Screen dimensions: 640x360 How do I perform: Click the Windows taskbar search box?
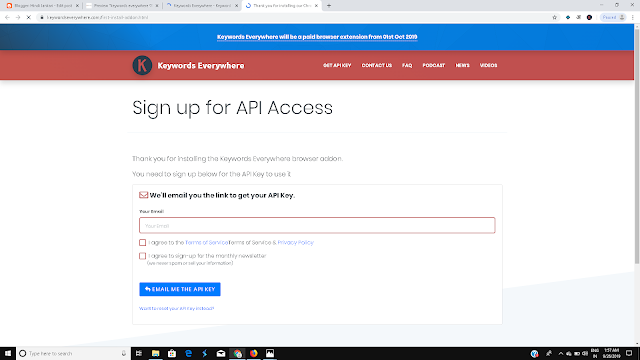tap(73, 353)
